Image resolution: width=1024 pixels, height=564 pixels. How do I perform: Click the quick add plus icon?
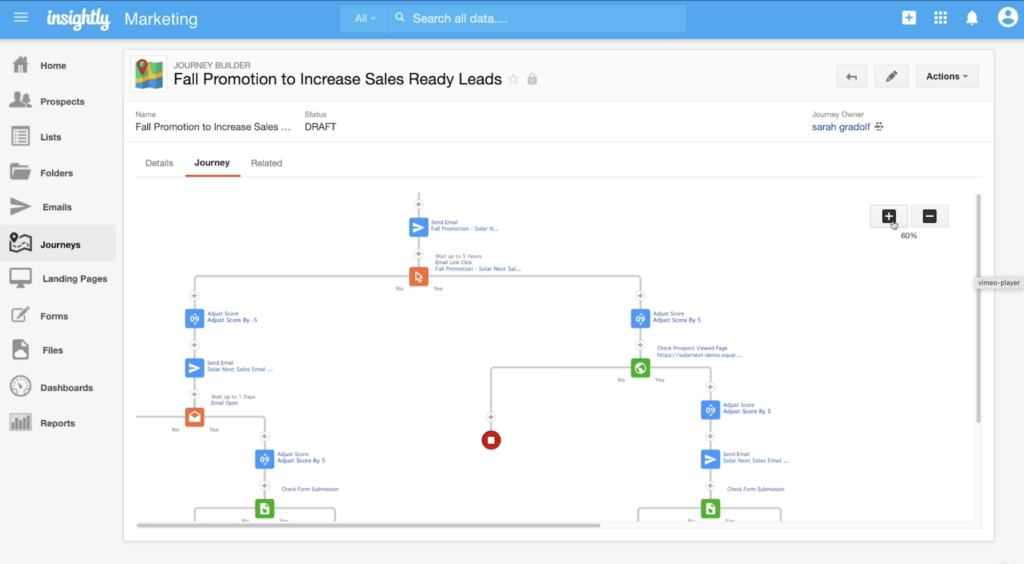pyautogui.click(x=908, y=18)
